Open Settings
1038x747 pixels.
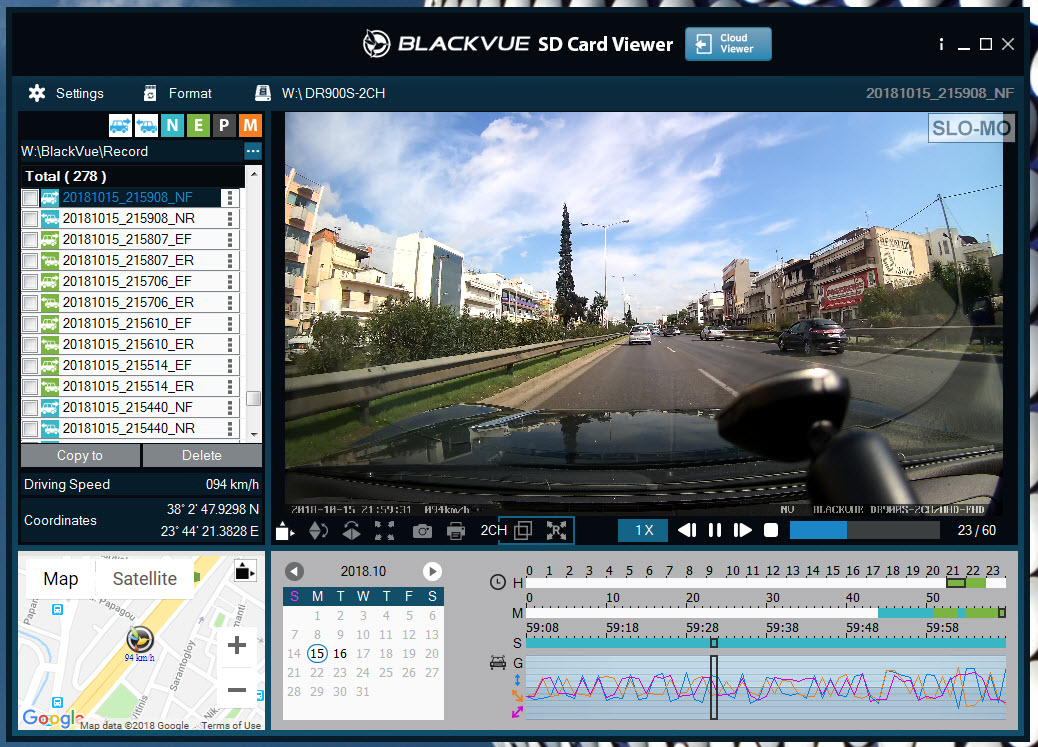(66, 93)
